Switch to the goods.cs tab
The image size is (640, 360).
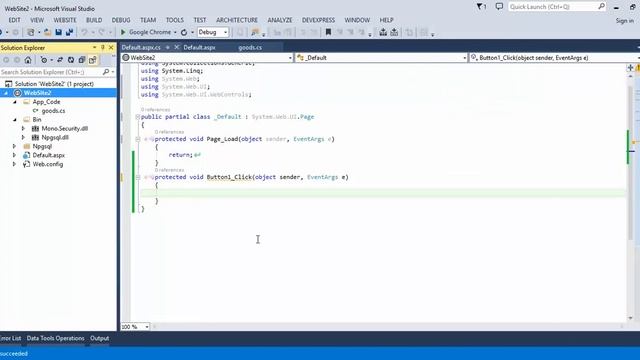click(x=250, y=47)
